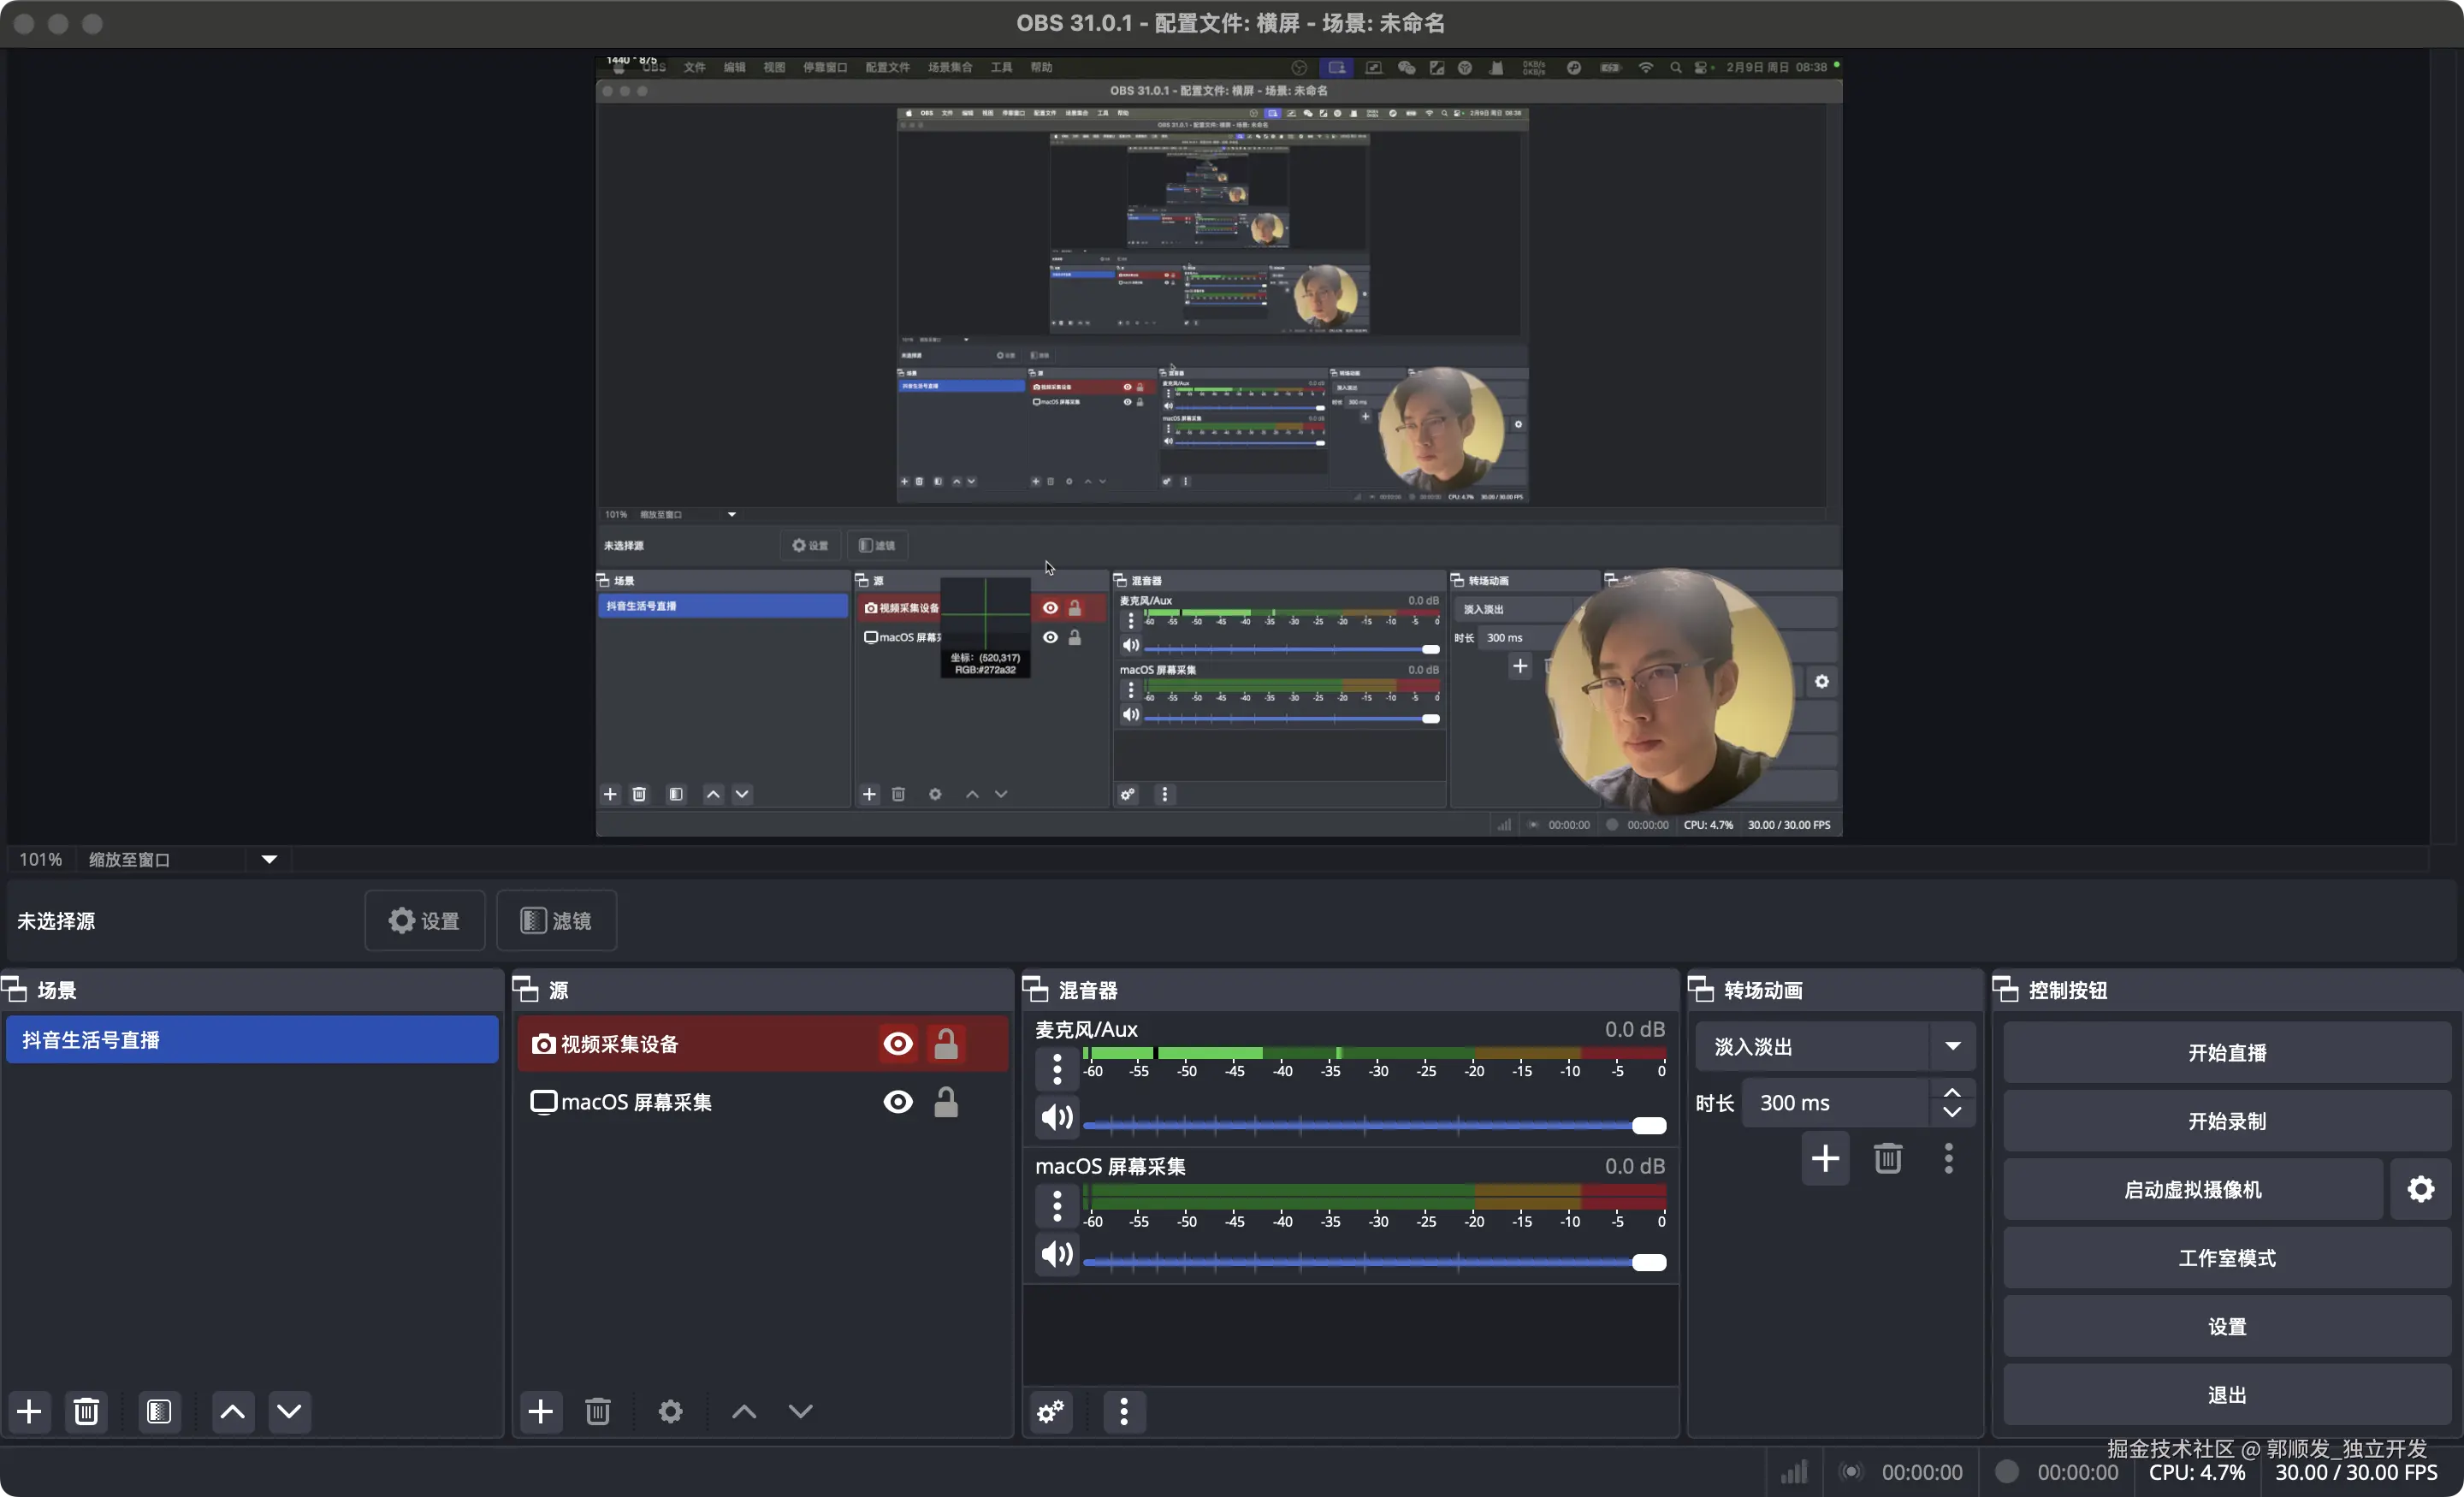Open advanced audio properties gears icon
The width and height of the screenshot is (2464, 1497).
pos(1051,1411)
